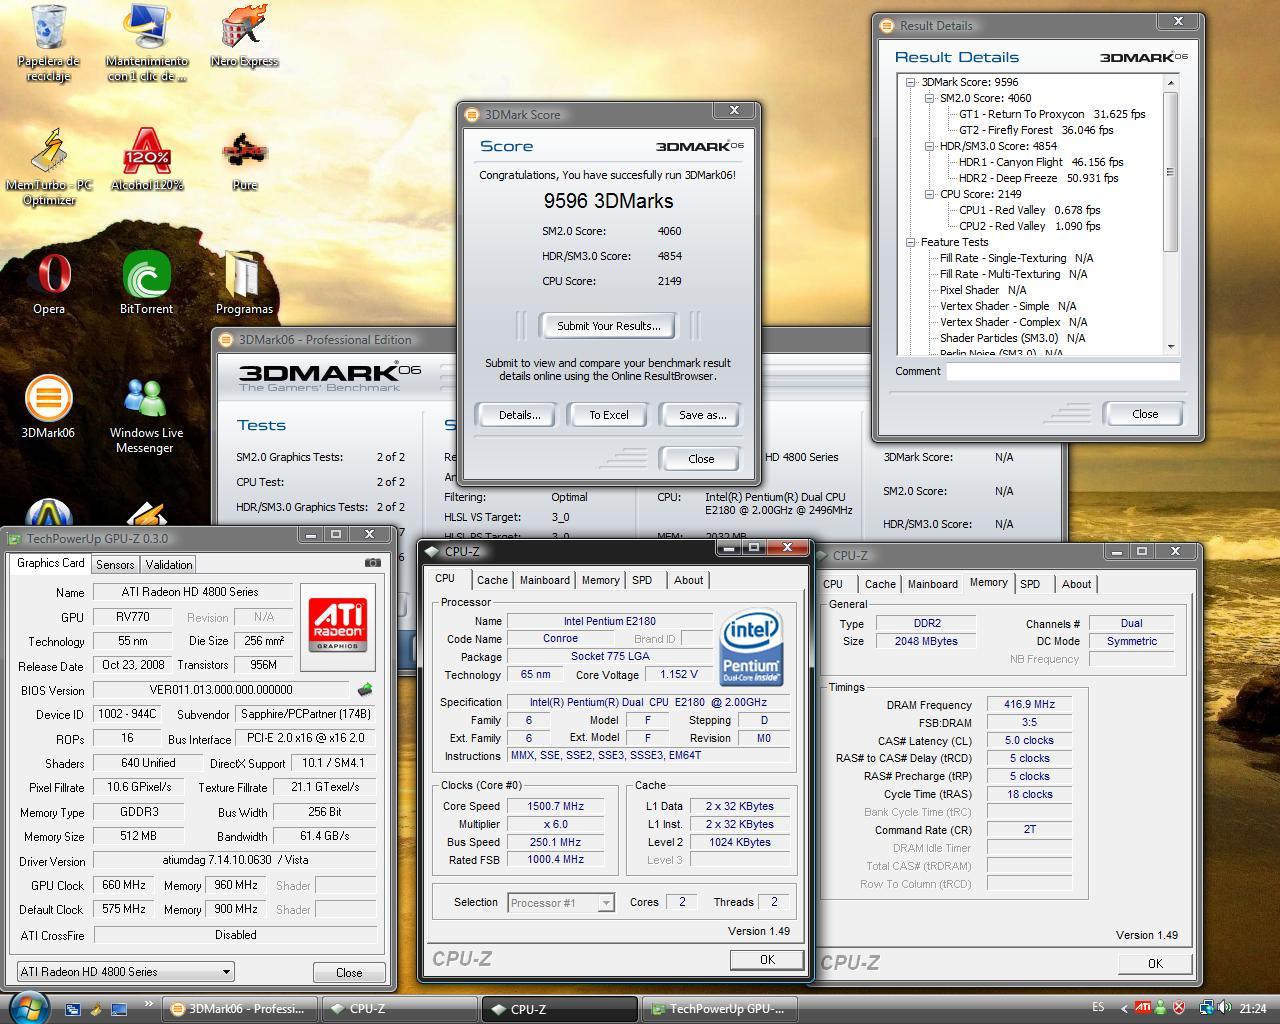Image resolution: width=1280 pixels, height=1024 pixels.
Task: Expand the quick launch overflow chevron
Action: (x=149, y=1004)
